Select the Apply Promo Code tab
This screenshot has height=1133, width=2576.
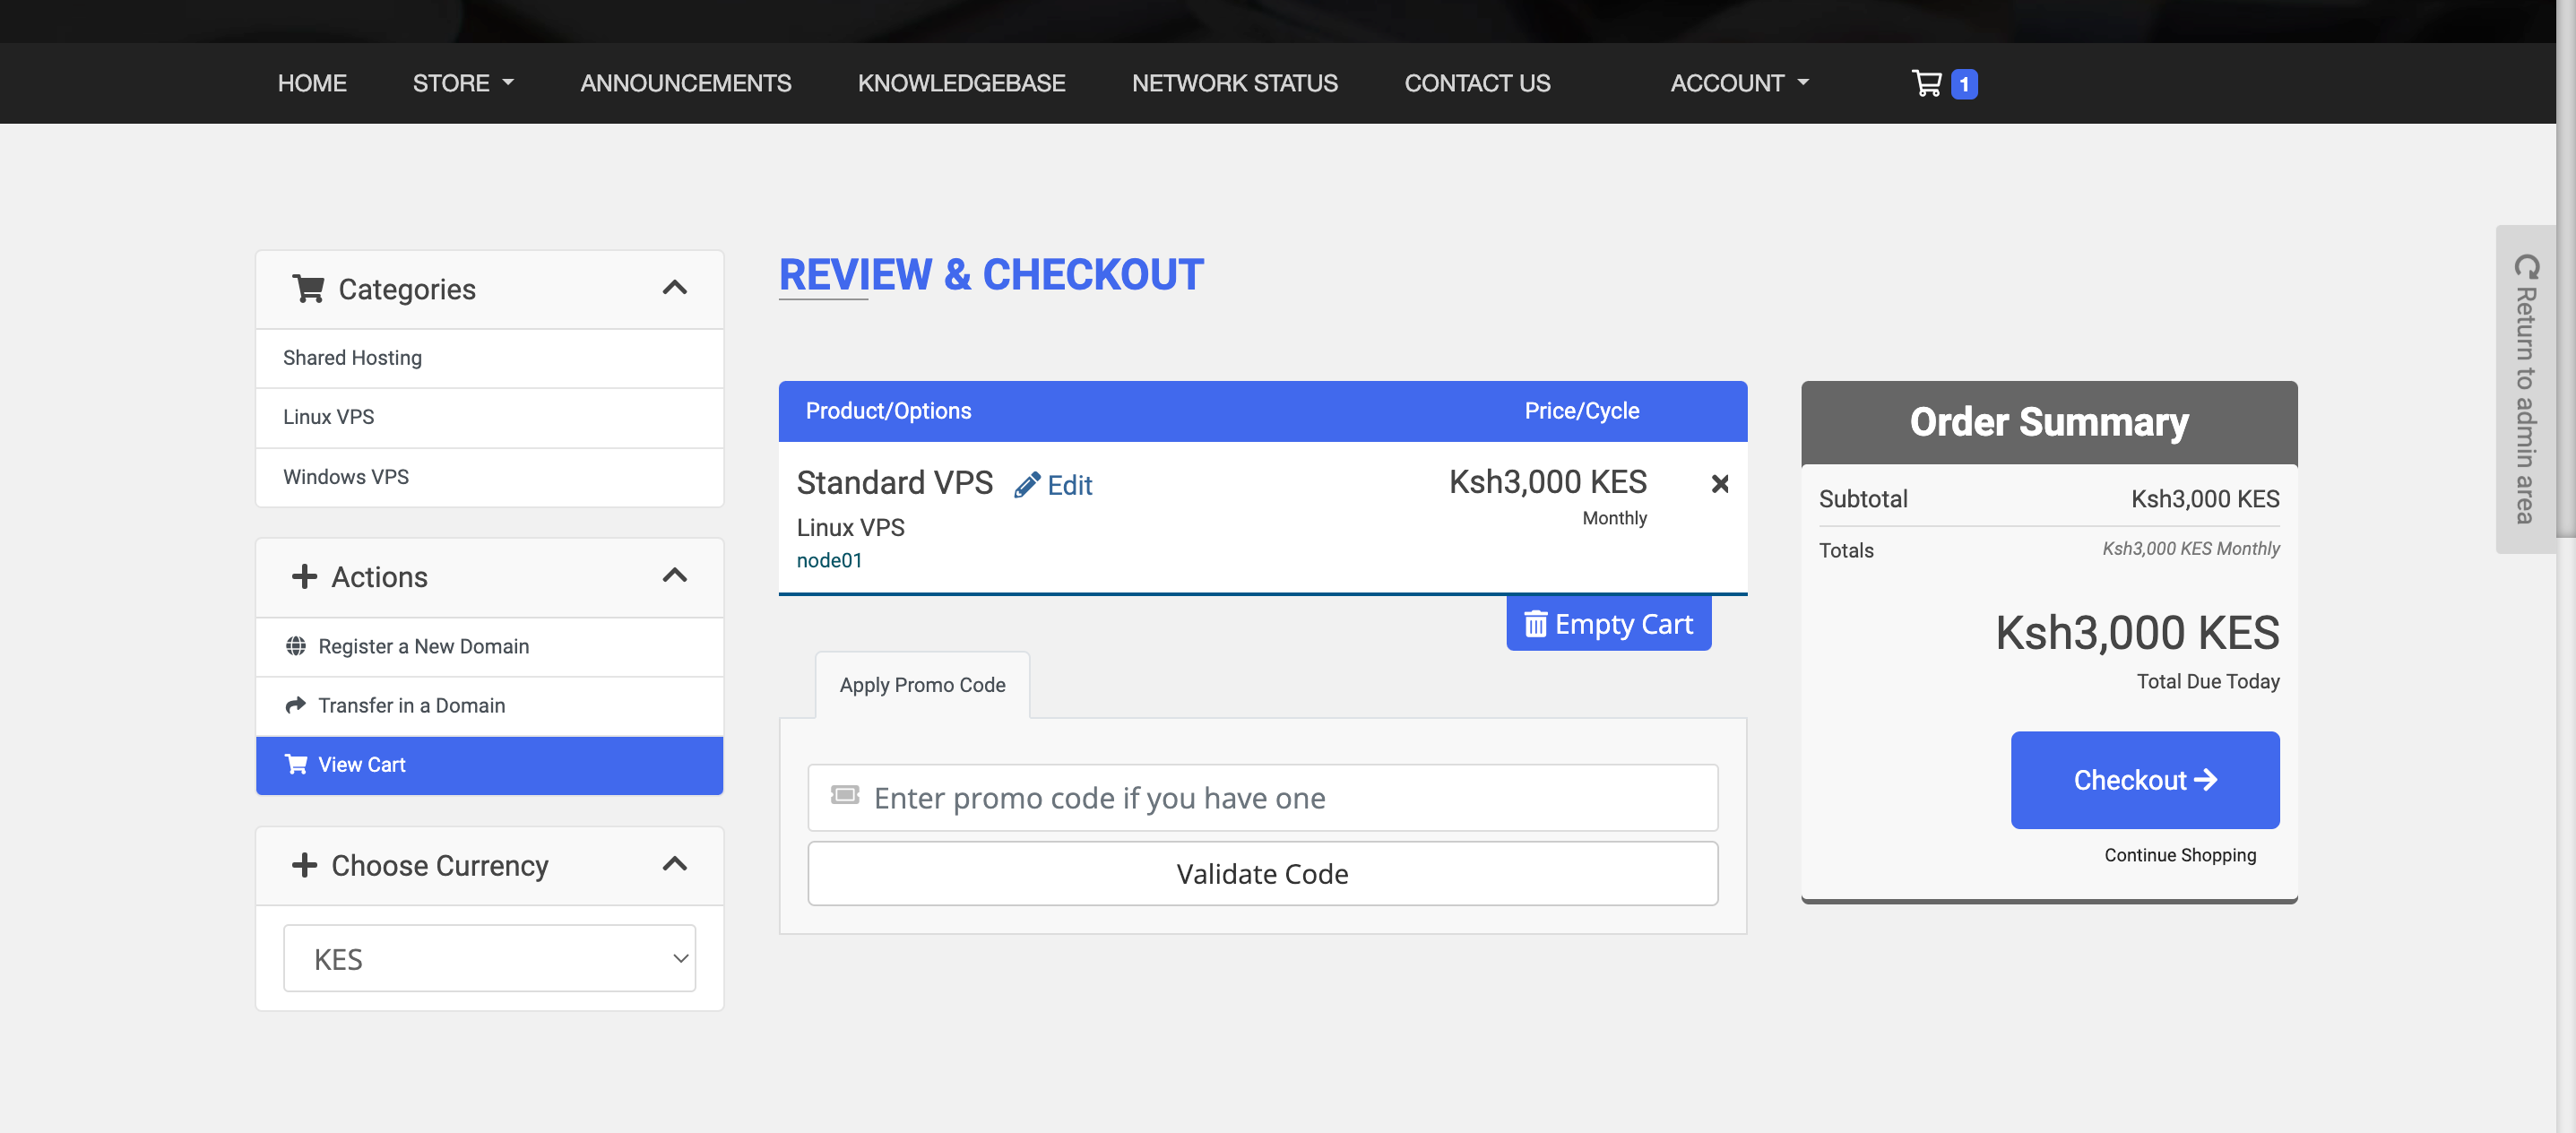click(922, 685)
